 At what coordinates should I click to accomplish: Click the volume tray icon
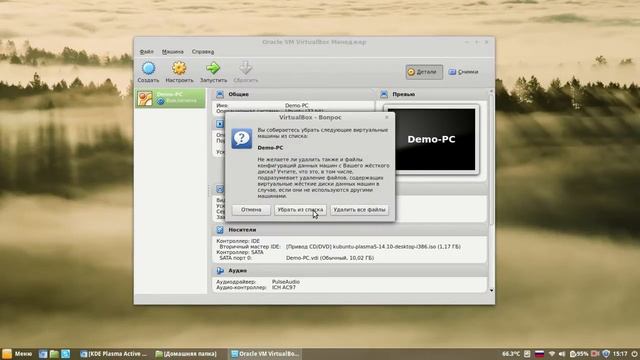pyautogui.click(x=562, y=354)
